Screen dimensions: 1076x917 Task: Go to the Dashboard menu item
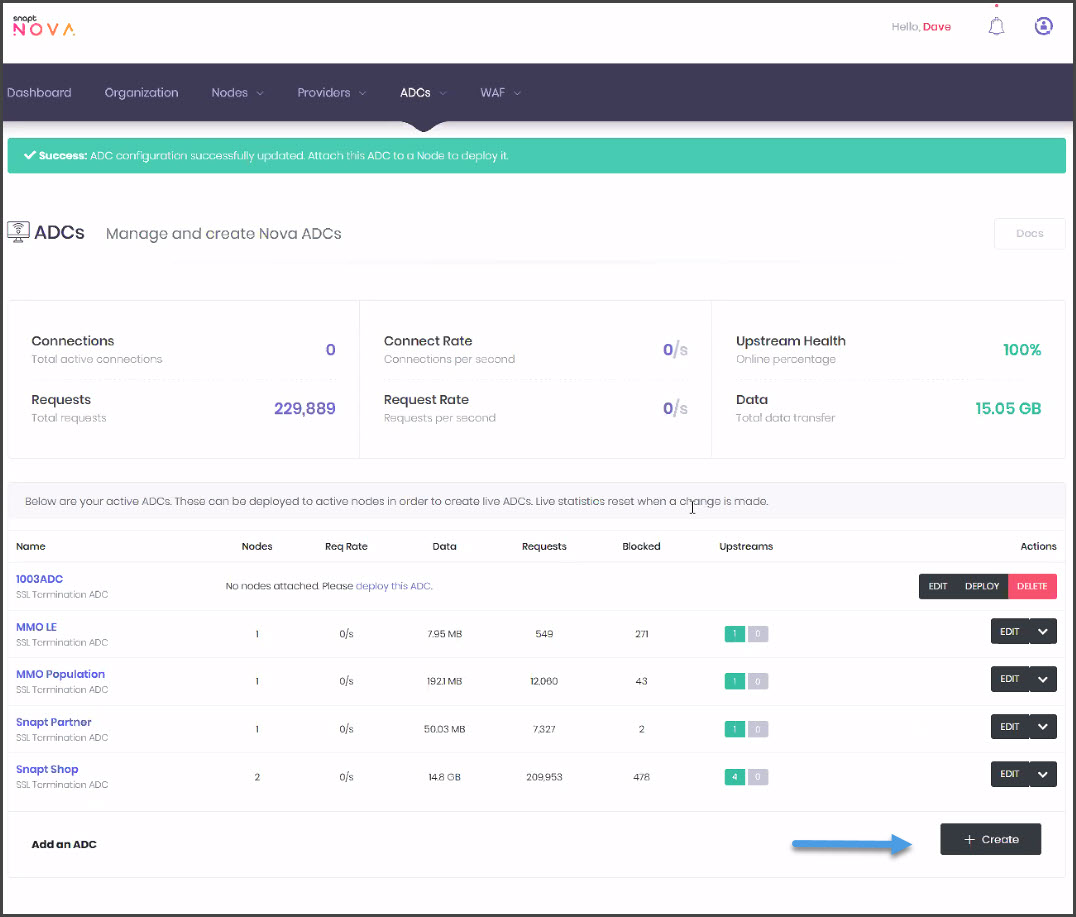point(39,93)
